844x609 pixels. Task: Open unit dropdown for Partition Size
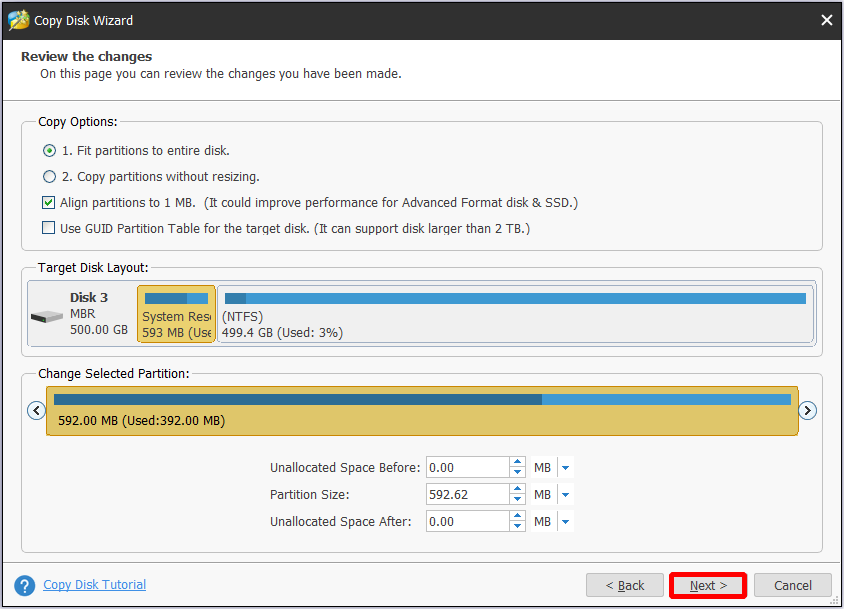tap(565, 495)
